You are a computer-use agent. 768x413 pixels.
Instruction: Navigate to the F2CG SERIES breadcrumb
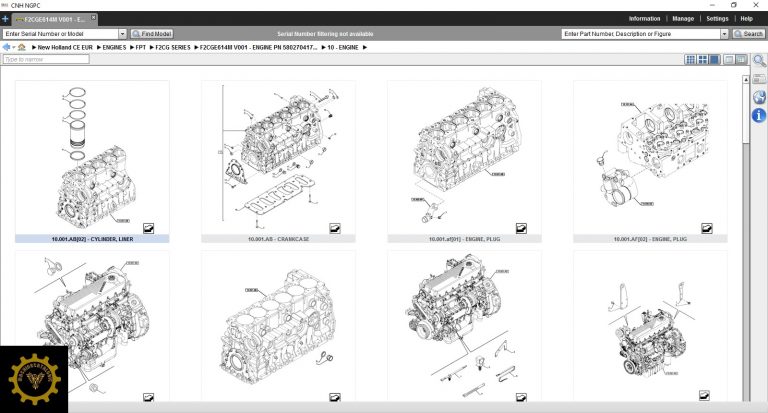click(173, 48)
